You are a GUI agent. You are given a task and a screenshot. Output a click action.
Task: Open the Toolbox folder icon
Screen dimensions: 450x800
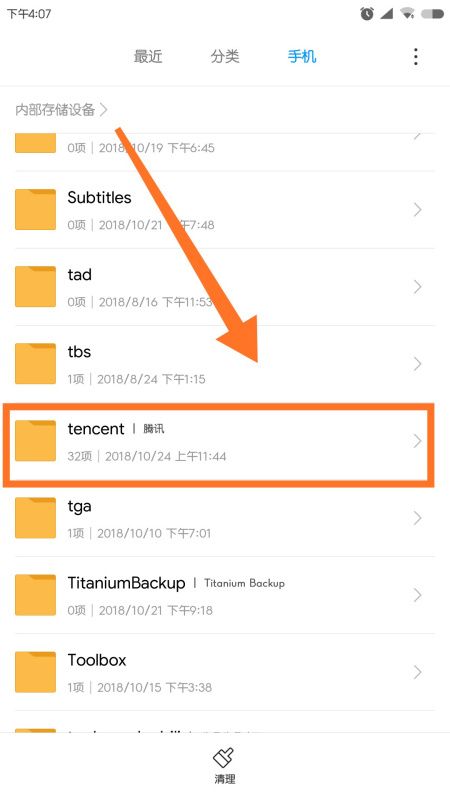35,672
